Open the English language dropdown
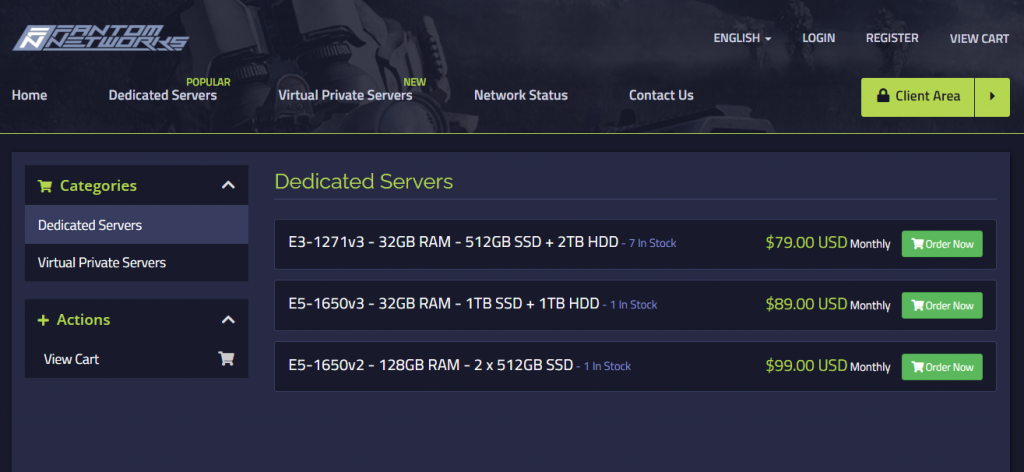Screen dimensions: 1024x472 point(742,39)
